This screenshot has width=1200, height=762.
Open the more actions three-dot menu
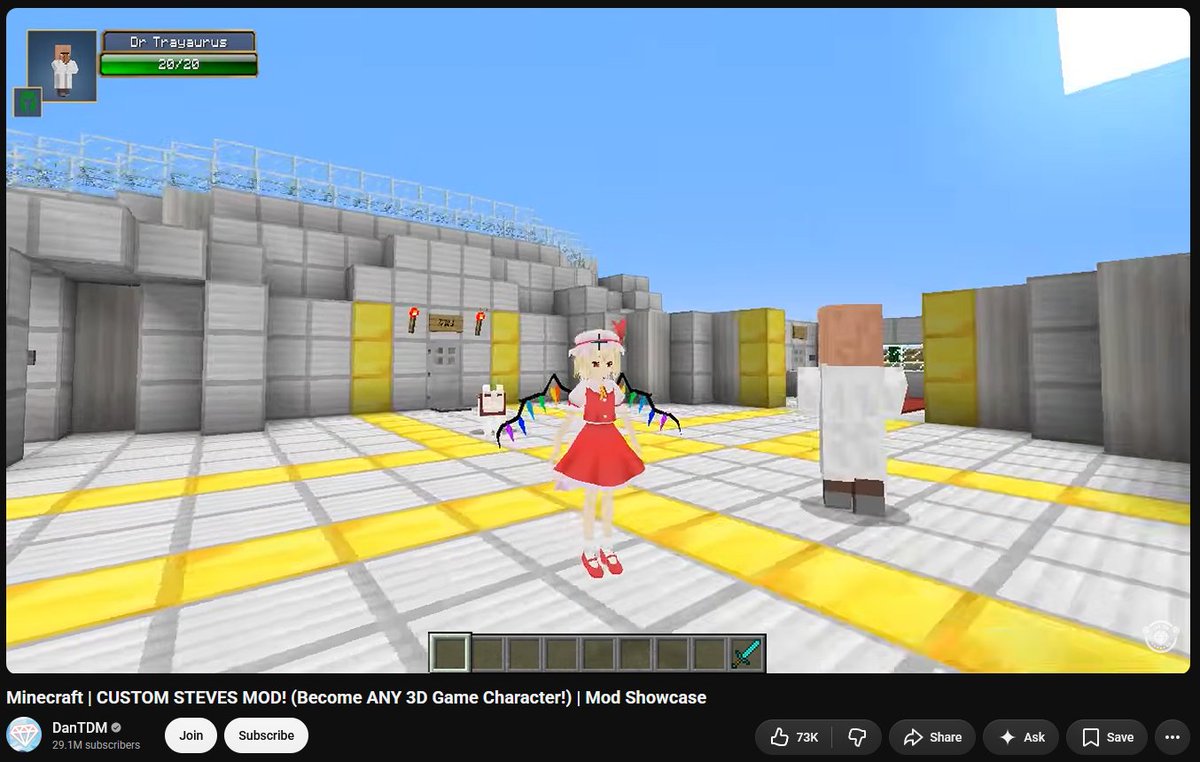(1173, 737)
